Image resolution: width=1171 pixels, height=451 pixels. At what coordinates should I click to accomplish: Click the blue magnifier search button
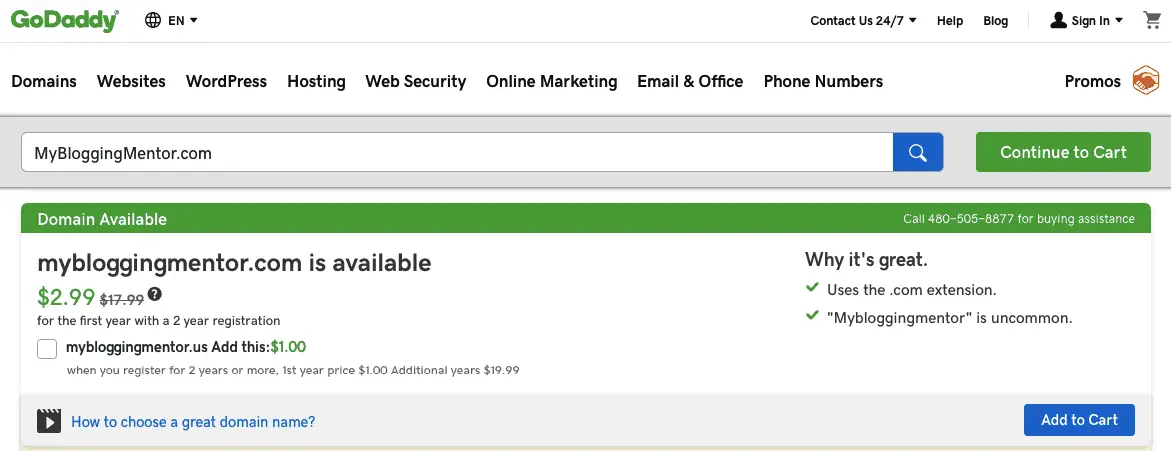click(x=918, y=152)
